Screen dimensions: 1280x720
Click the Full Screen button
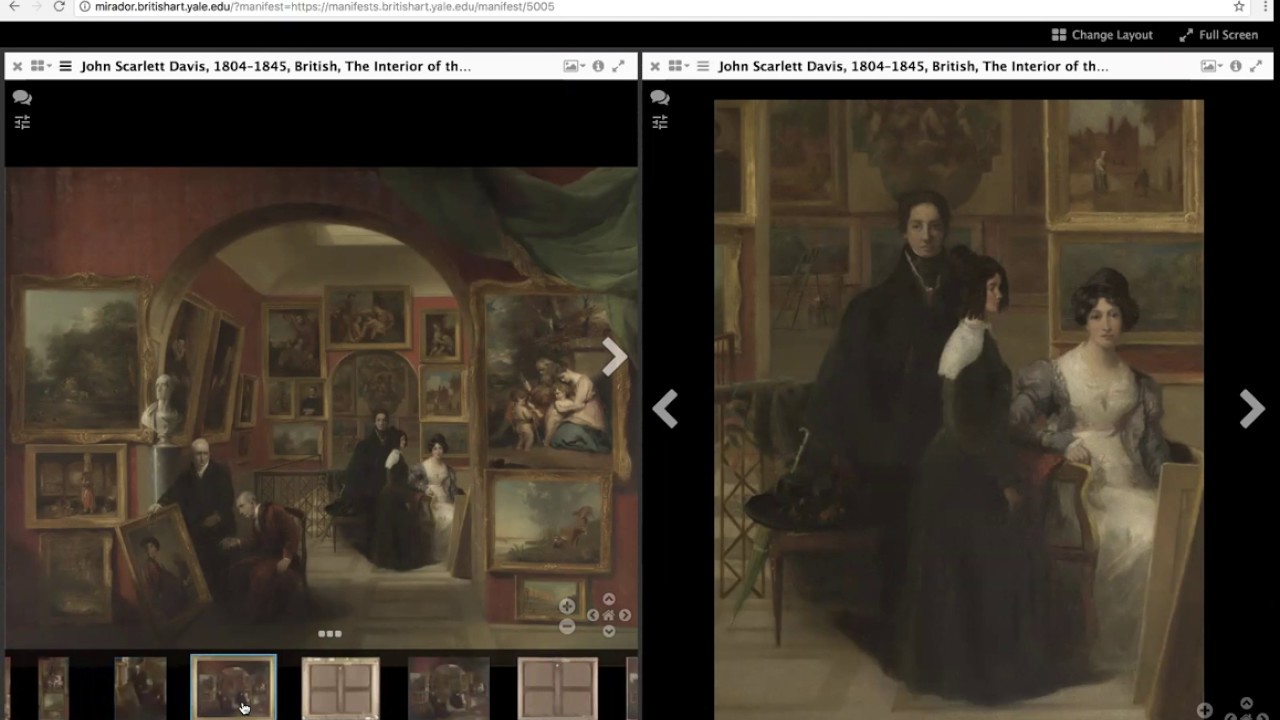pos(1218,35)
